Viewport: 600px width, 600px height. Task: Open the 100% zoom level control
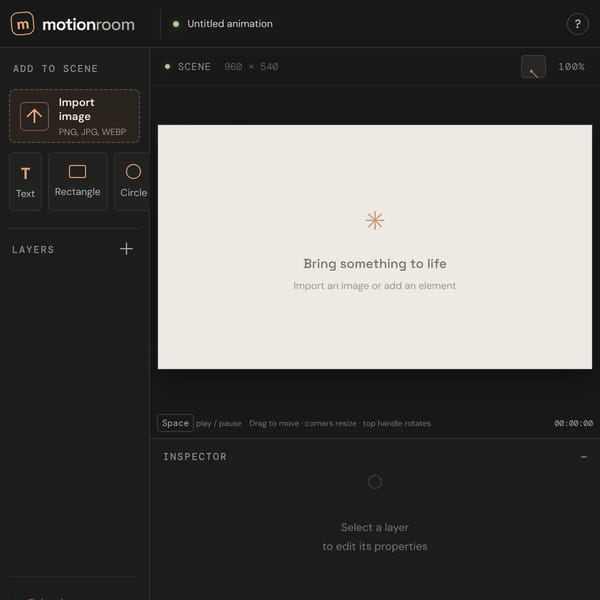[x=571, y=67]
